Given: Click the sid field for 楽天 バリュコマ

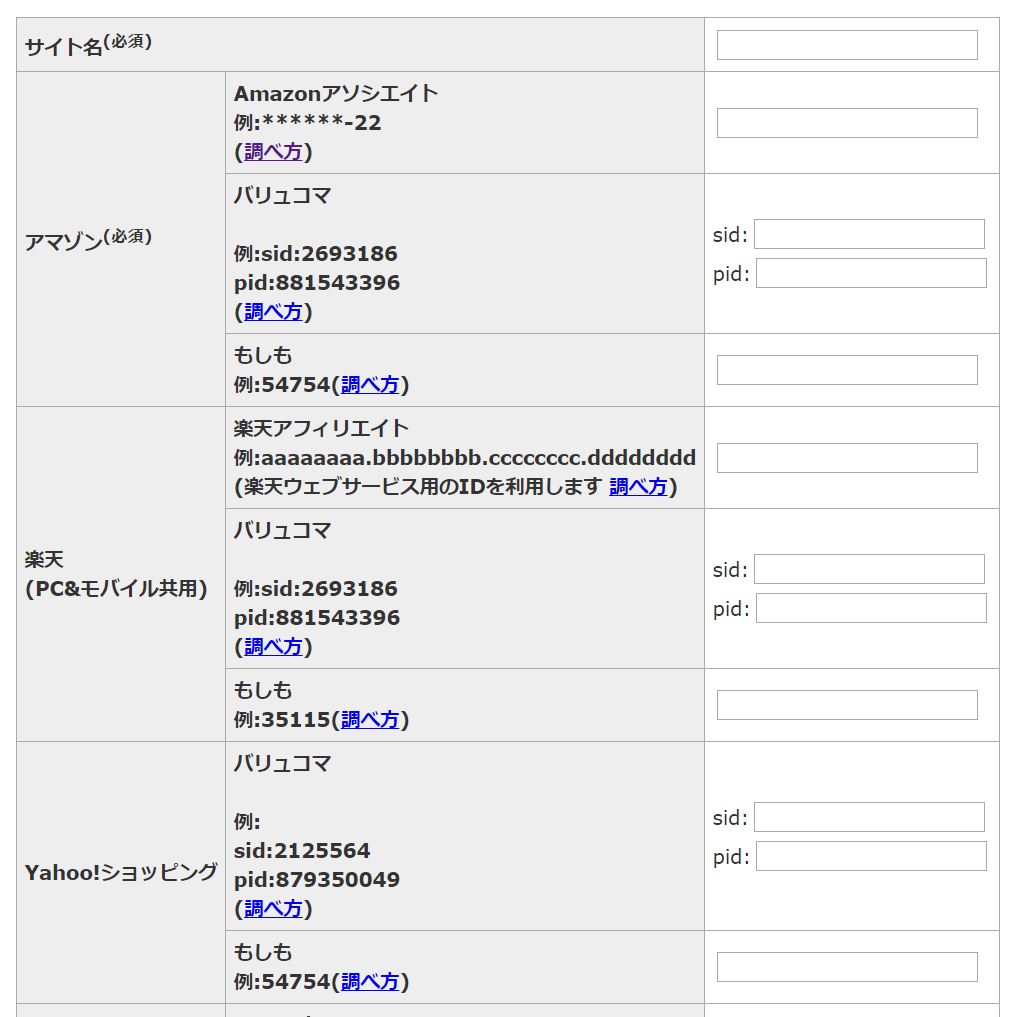Looking at the screenshot, I should pyautogui.click(x=869, y=569).
